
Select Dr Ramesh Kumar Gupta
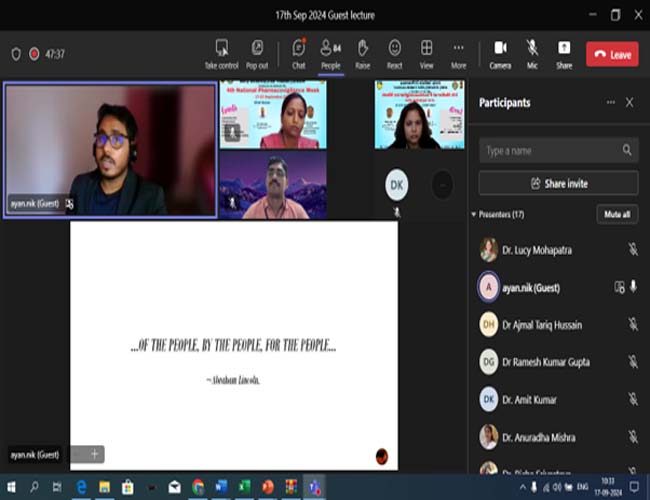coord(558,362)
